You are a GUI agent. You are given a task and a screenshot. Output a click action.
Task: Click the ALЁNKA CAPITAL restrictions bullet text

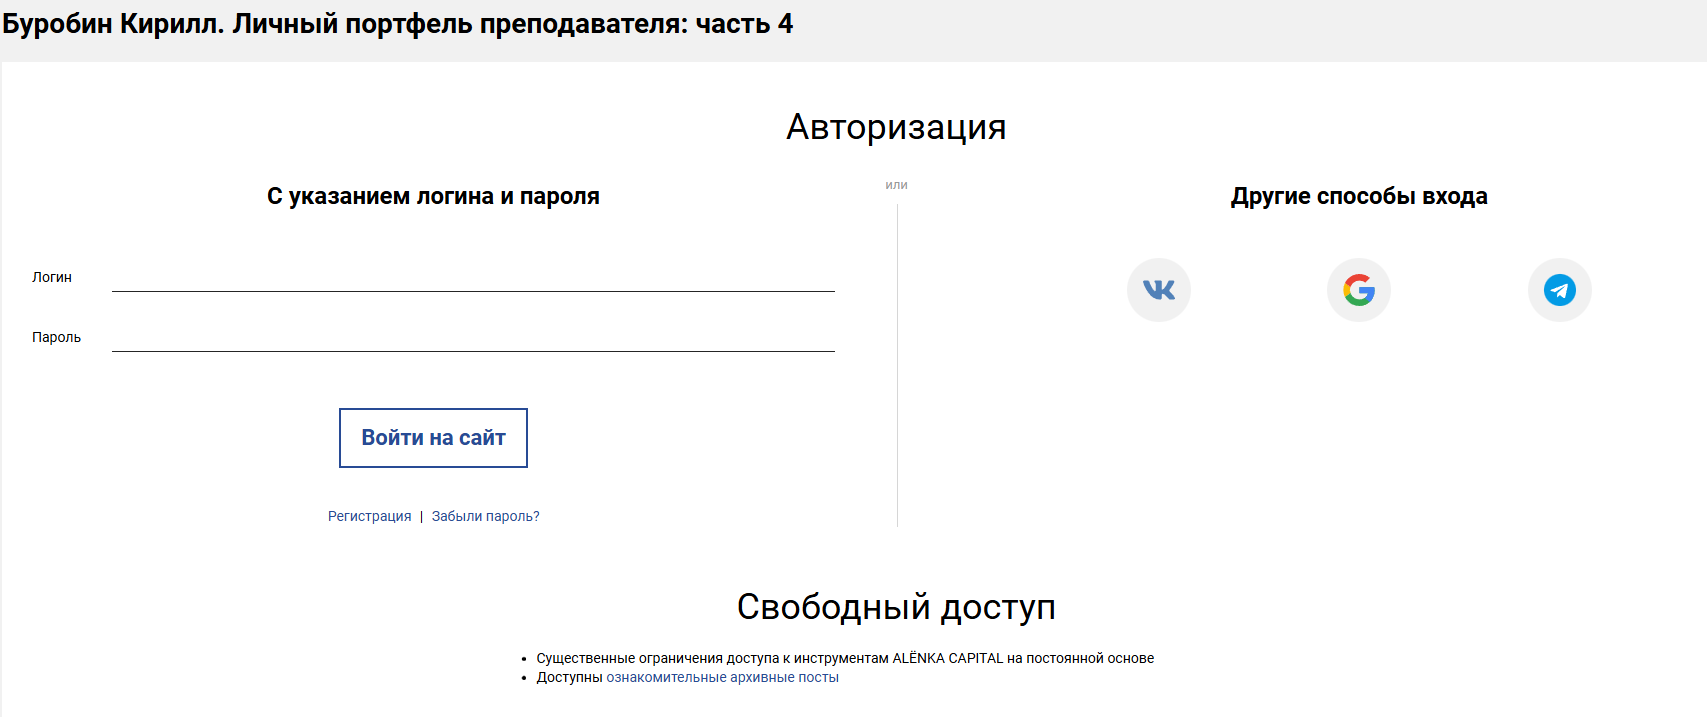click(845, 658)
